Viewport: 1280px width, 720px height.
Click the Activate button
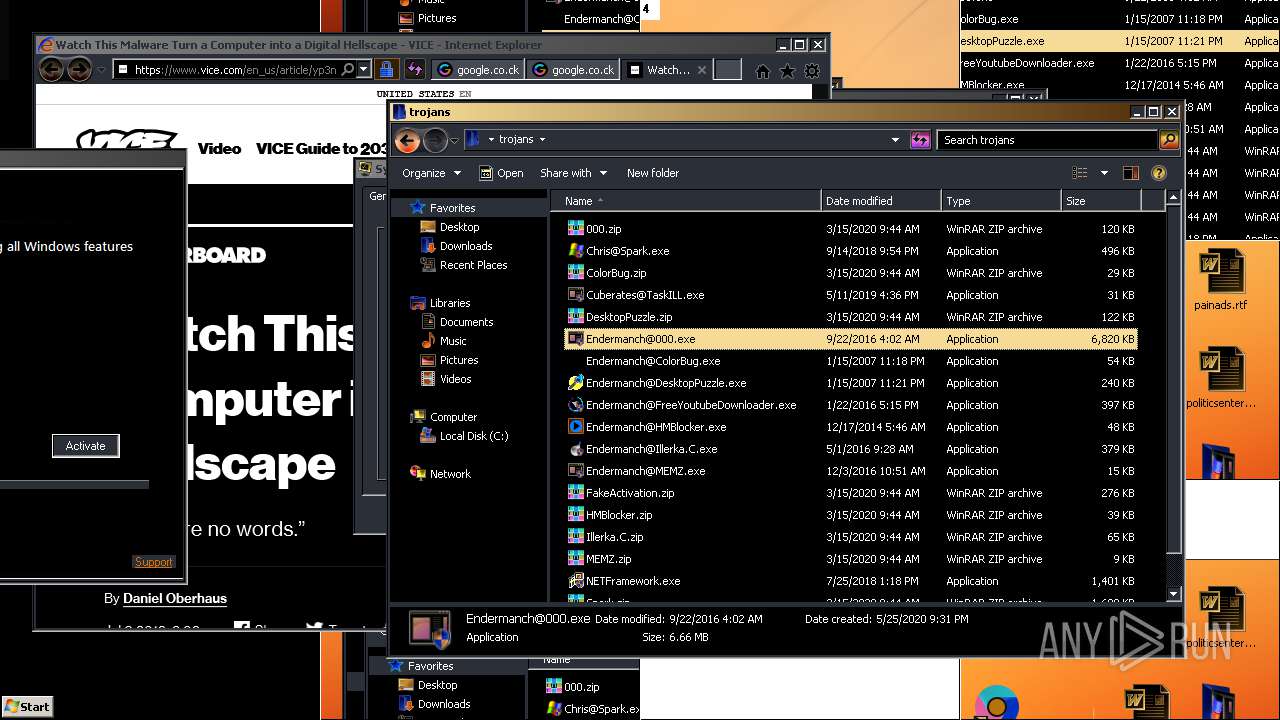(85, 446)
